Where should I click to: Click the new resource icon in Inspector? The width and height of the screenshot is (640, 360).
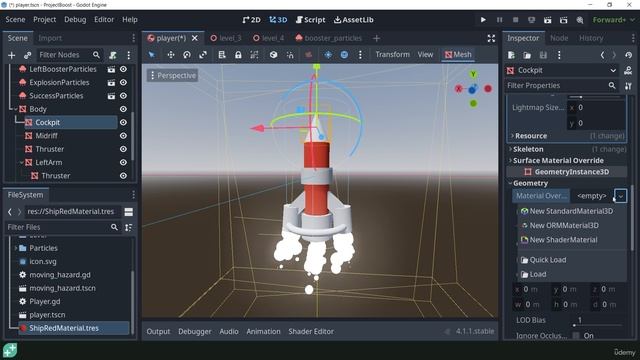[x=511, y=55]
